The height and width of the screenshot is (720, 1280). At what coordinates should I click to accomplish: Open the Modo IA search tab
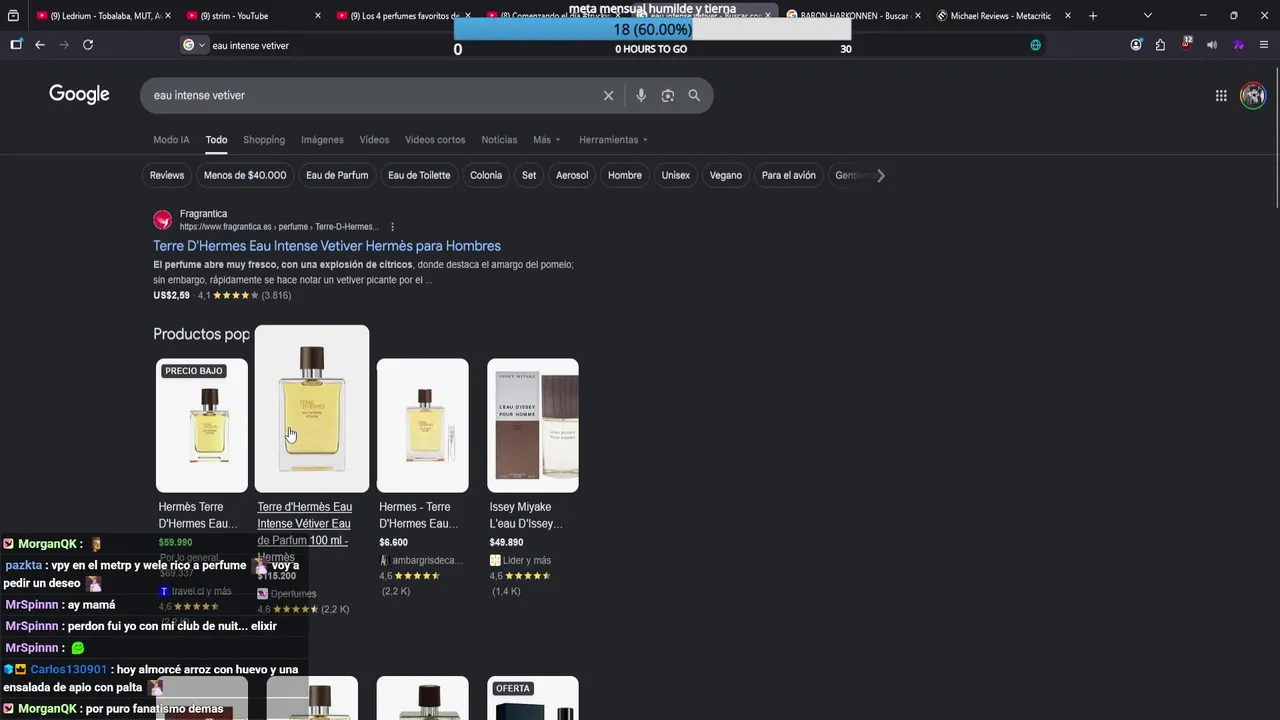click(171, 140)
